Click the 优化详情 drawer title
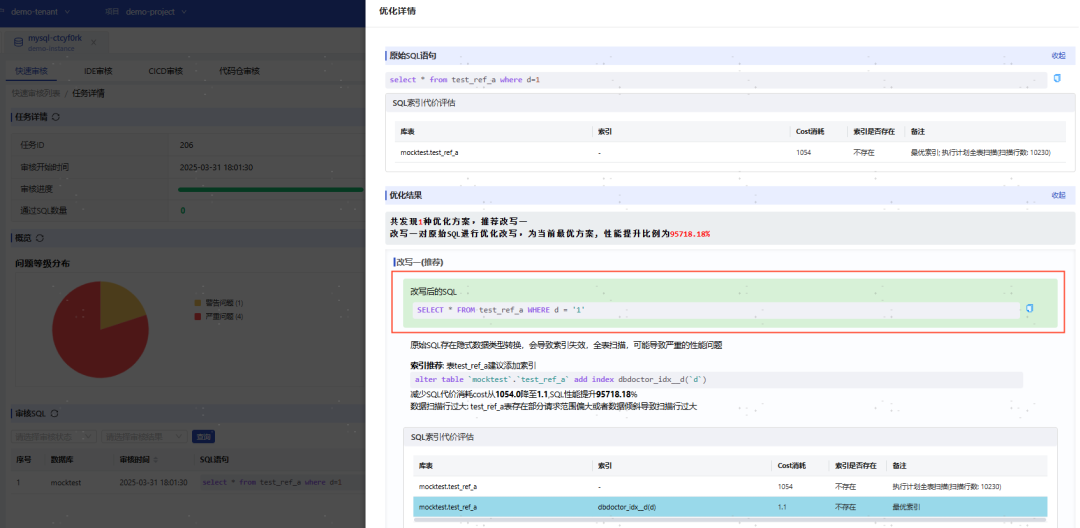1080x528 pixels. tap(397, 11)
